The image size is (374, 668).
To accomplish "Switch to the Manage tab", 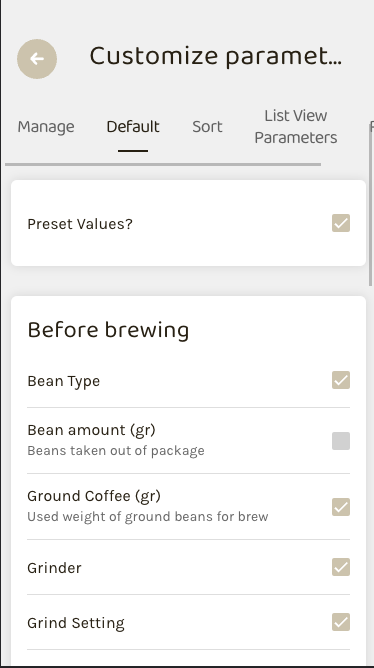I will pos(46,127).
